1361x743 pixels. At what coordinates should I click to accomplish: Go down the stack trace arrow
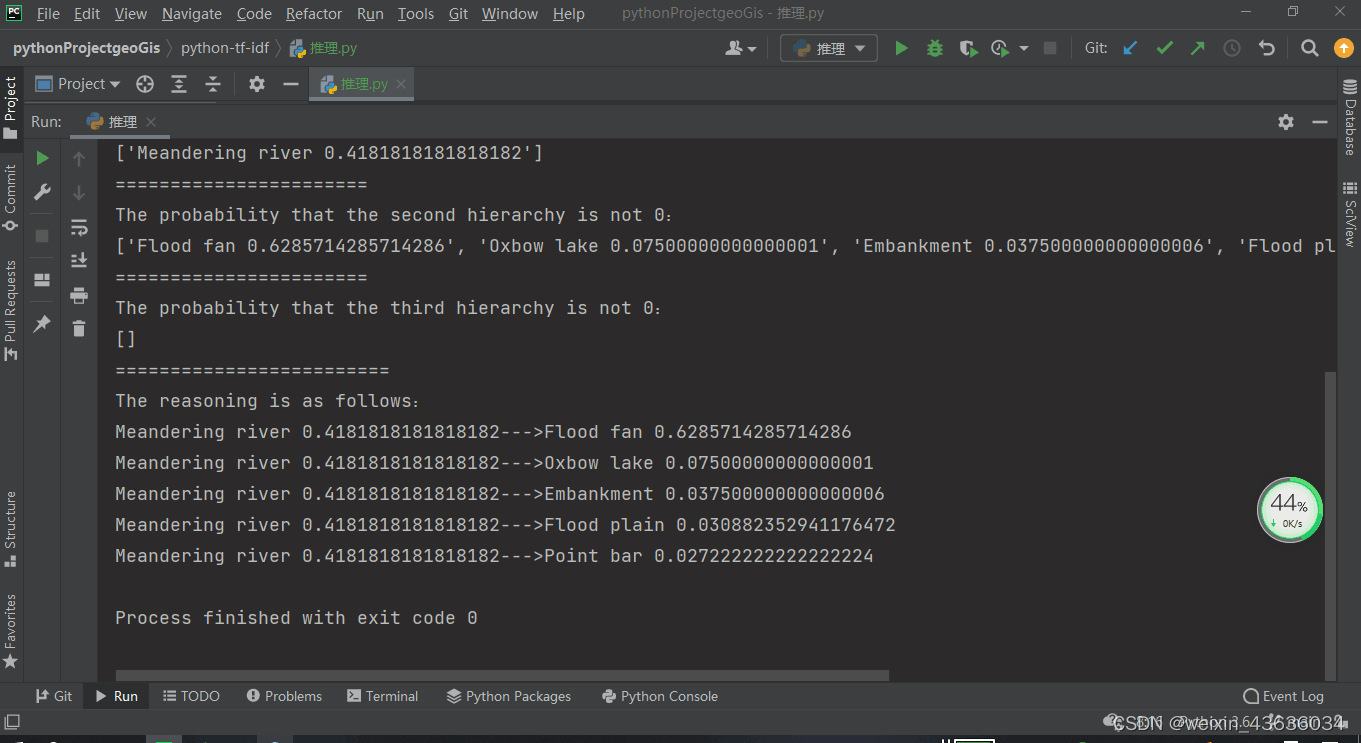click(x=79, y=193)
